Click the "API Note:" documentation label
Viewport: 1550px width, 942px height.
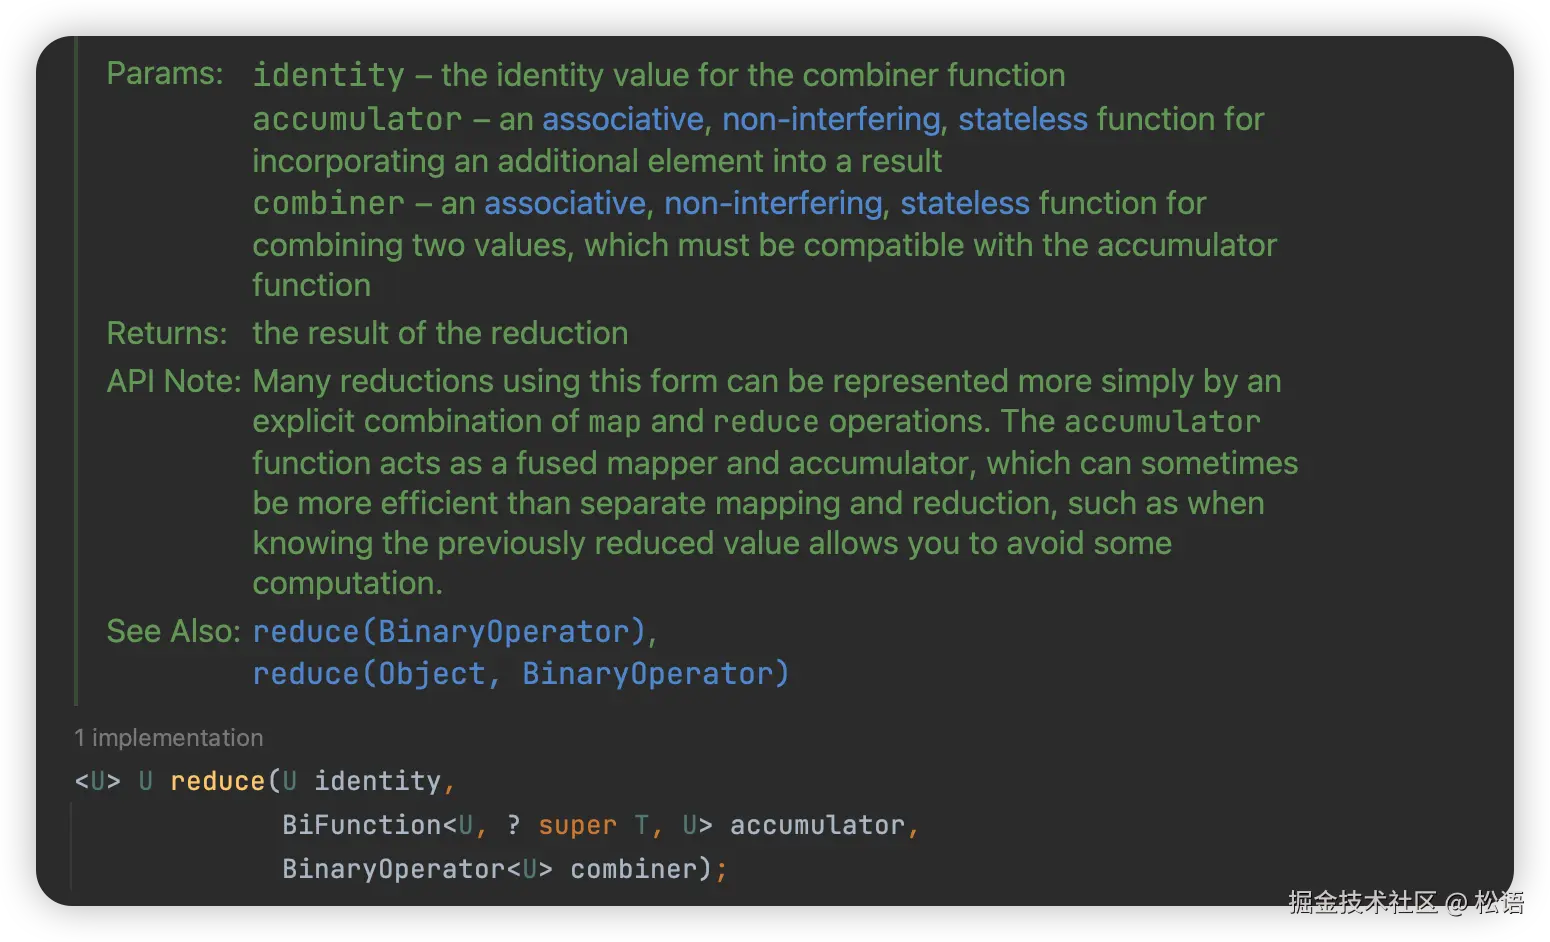174,381
